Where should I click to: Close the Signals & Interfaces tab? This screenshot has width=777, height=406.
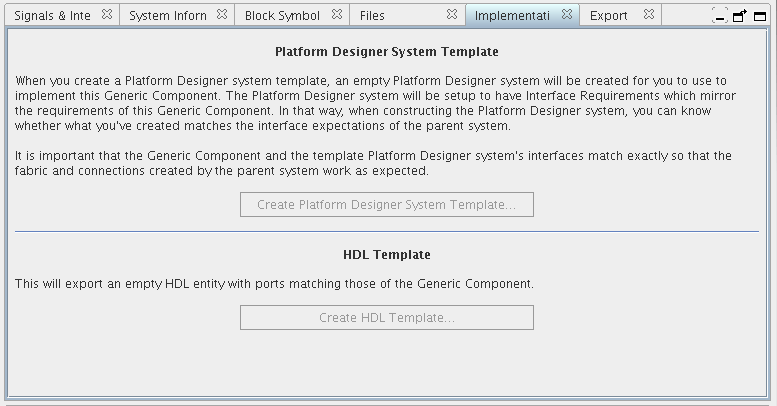coord(107,15)
